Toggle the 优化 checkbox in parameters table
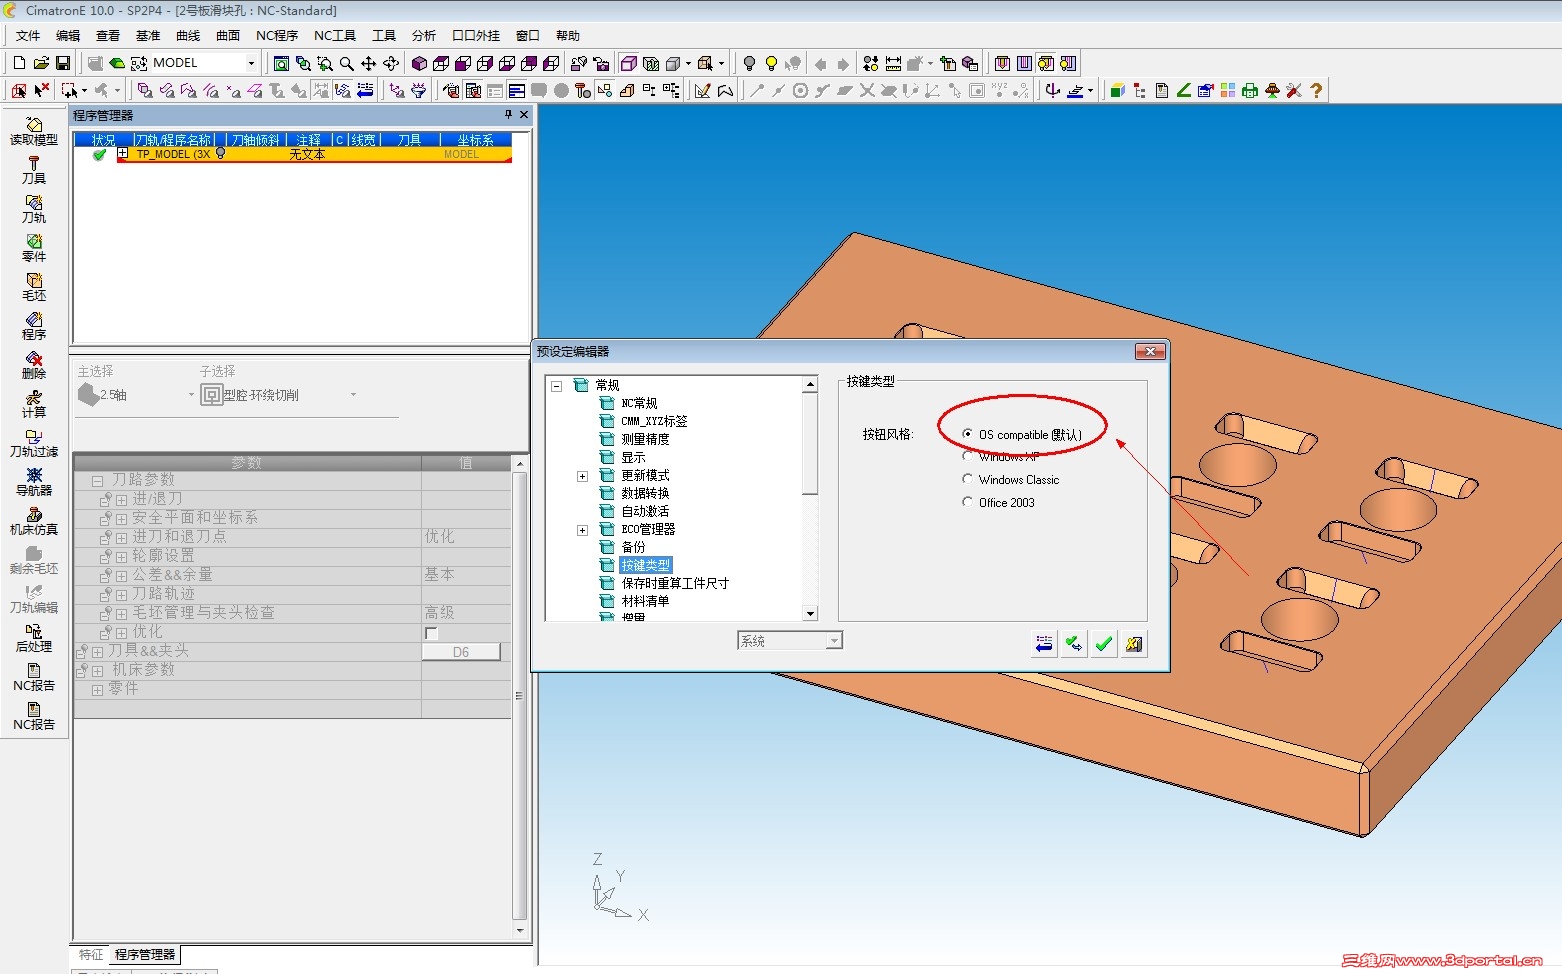 [431, 633]
